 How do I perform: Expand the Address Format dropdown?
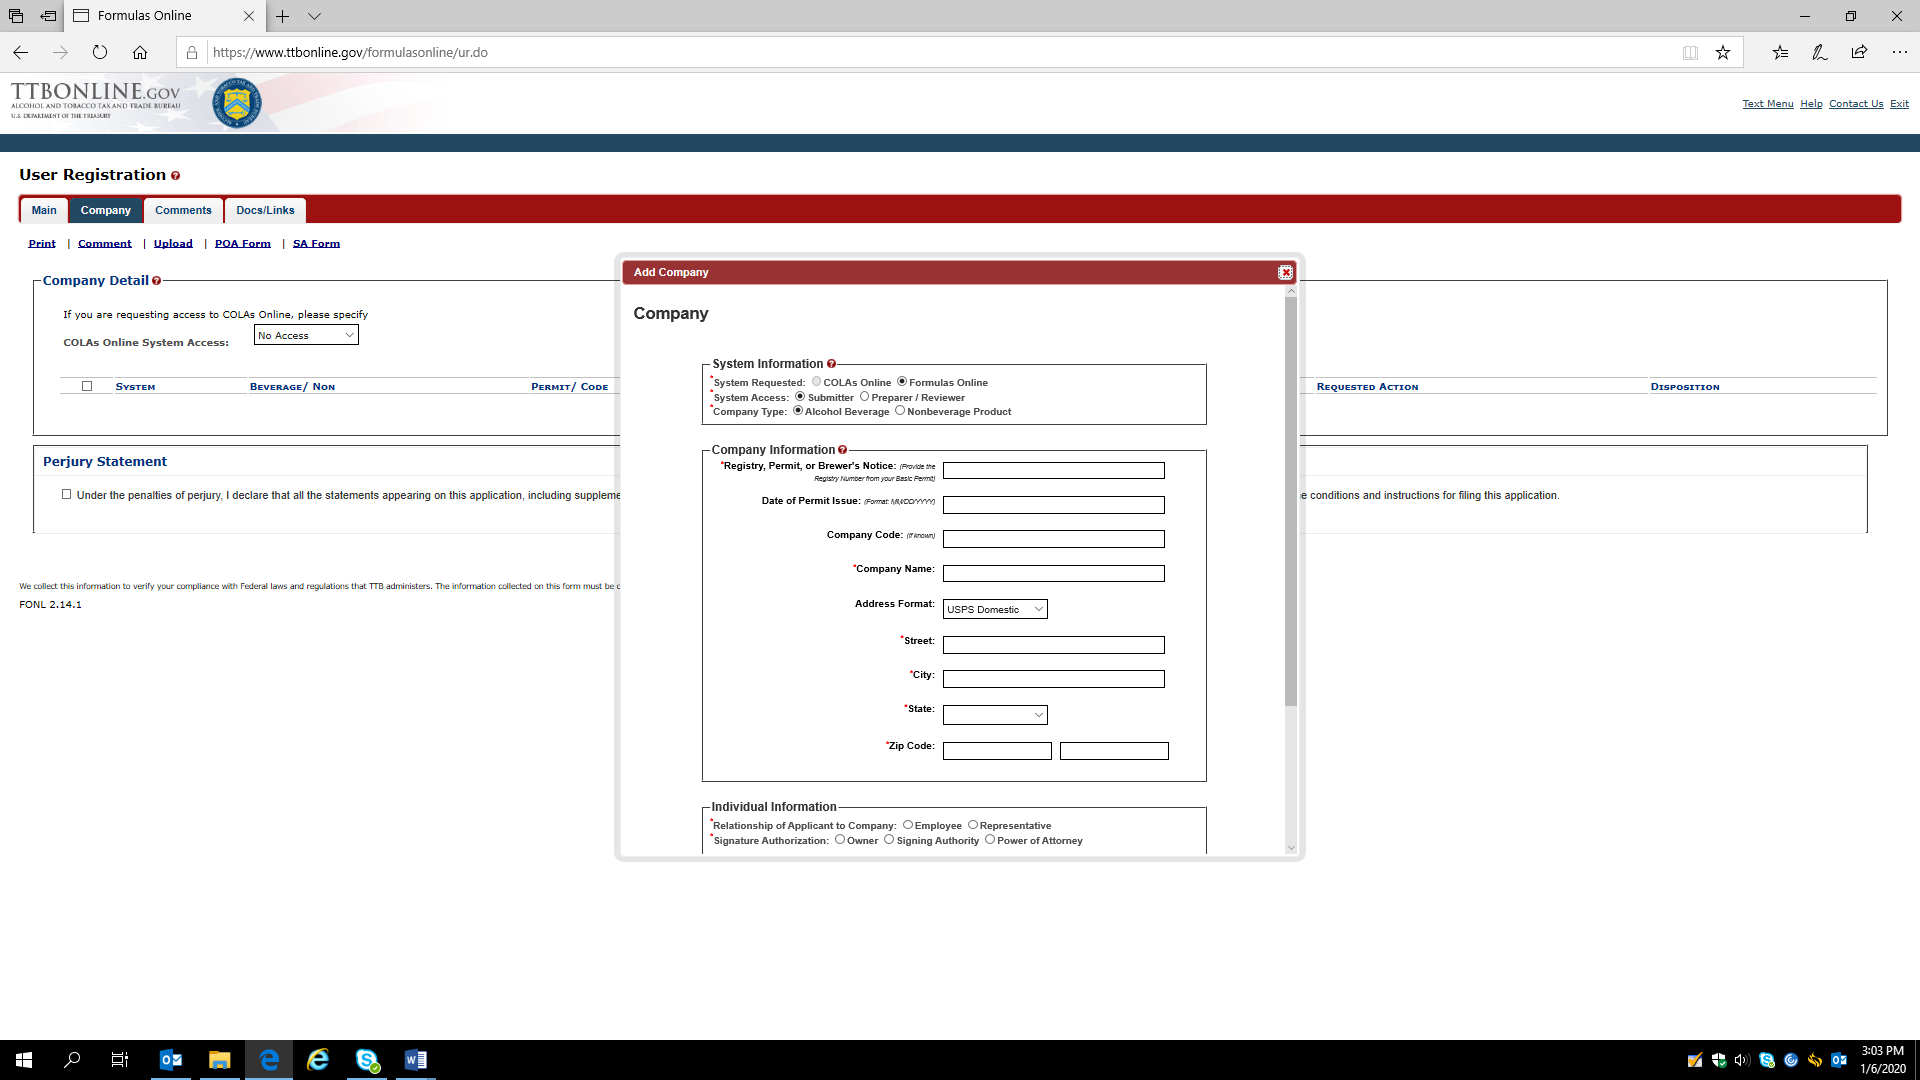(995, 610)
